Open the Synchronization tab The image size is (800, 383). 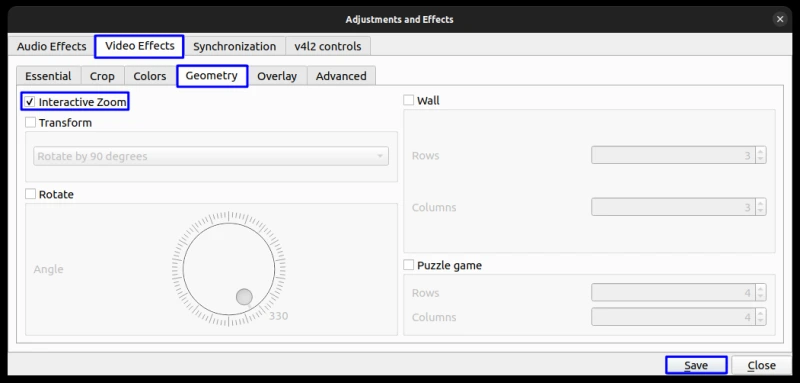tap(234, 46)
